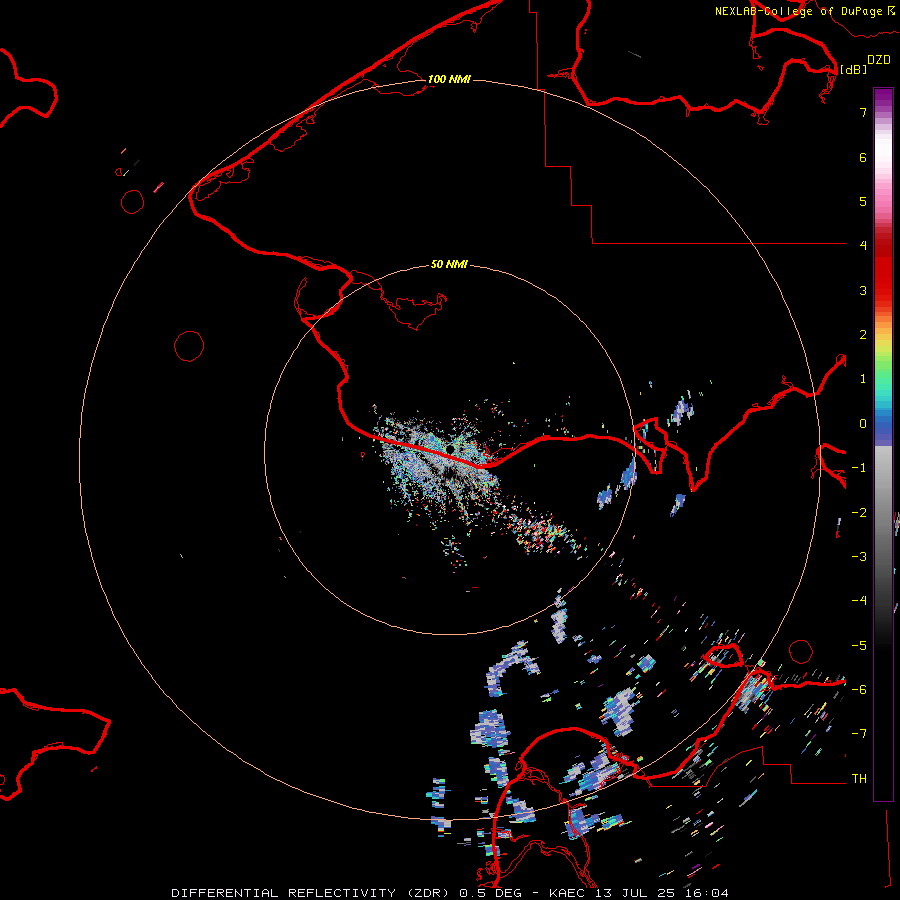Click the 5 value on the color scale
Image resolution: width=900 pixels, height=900 pixels.
(863, 201)
